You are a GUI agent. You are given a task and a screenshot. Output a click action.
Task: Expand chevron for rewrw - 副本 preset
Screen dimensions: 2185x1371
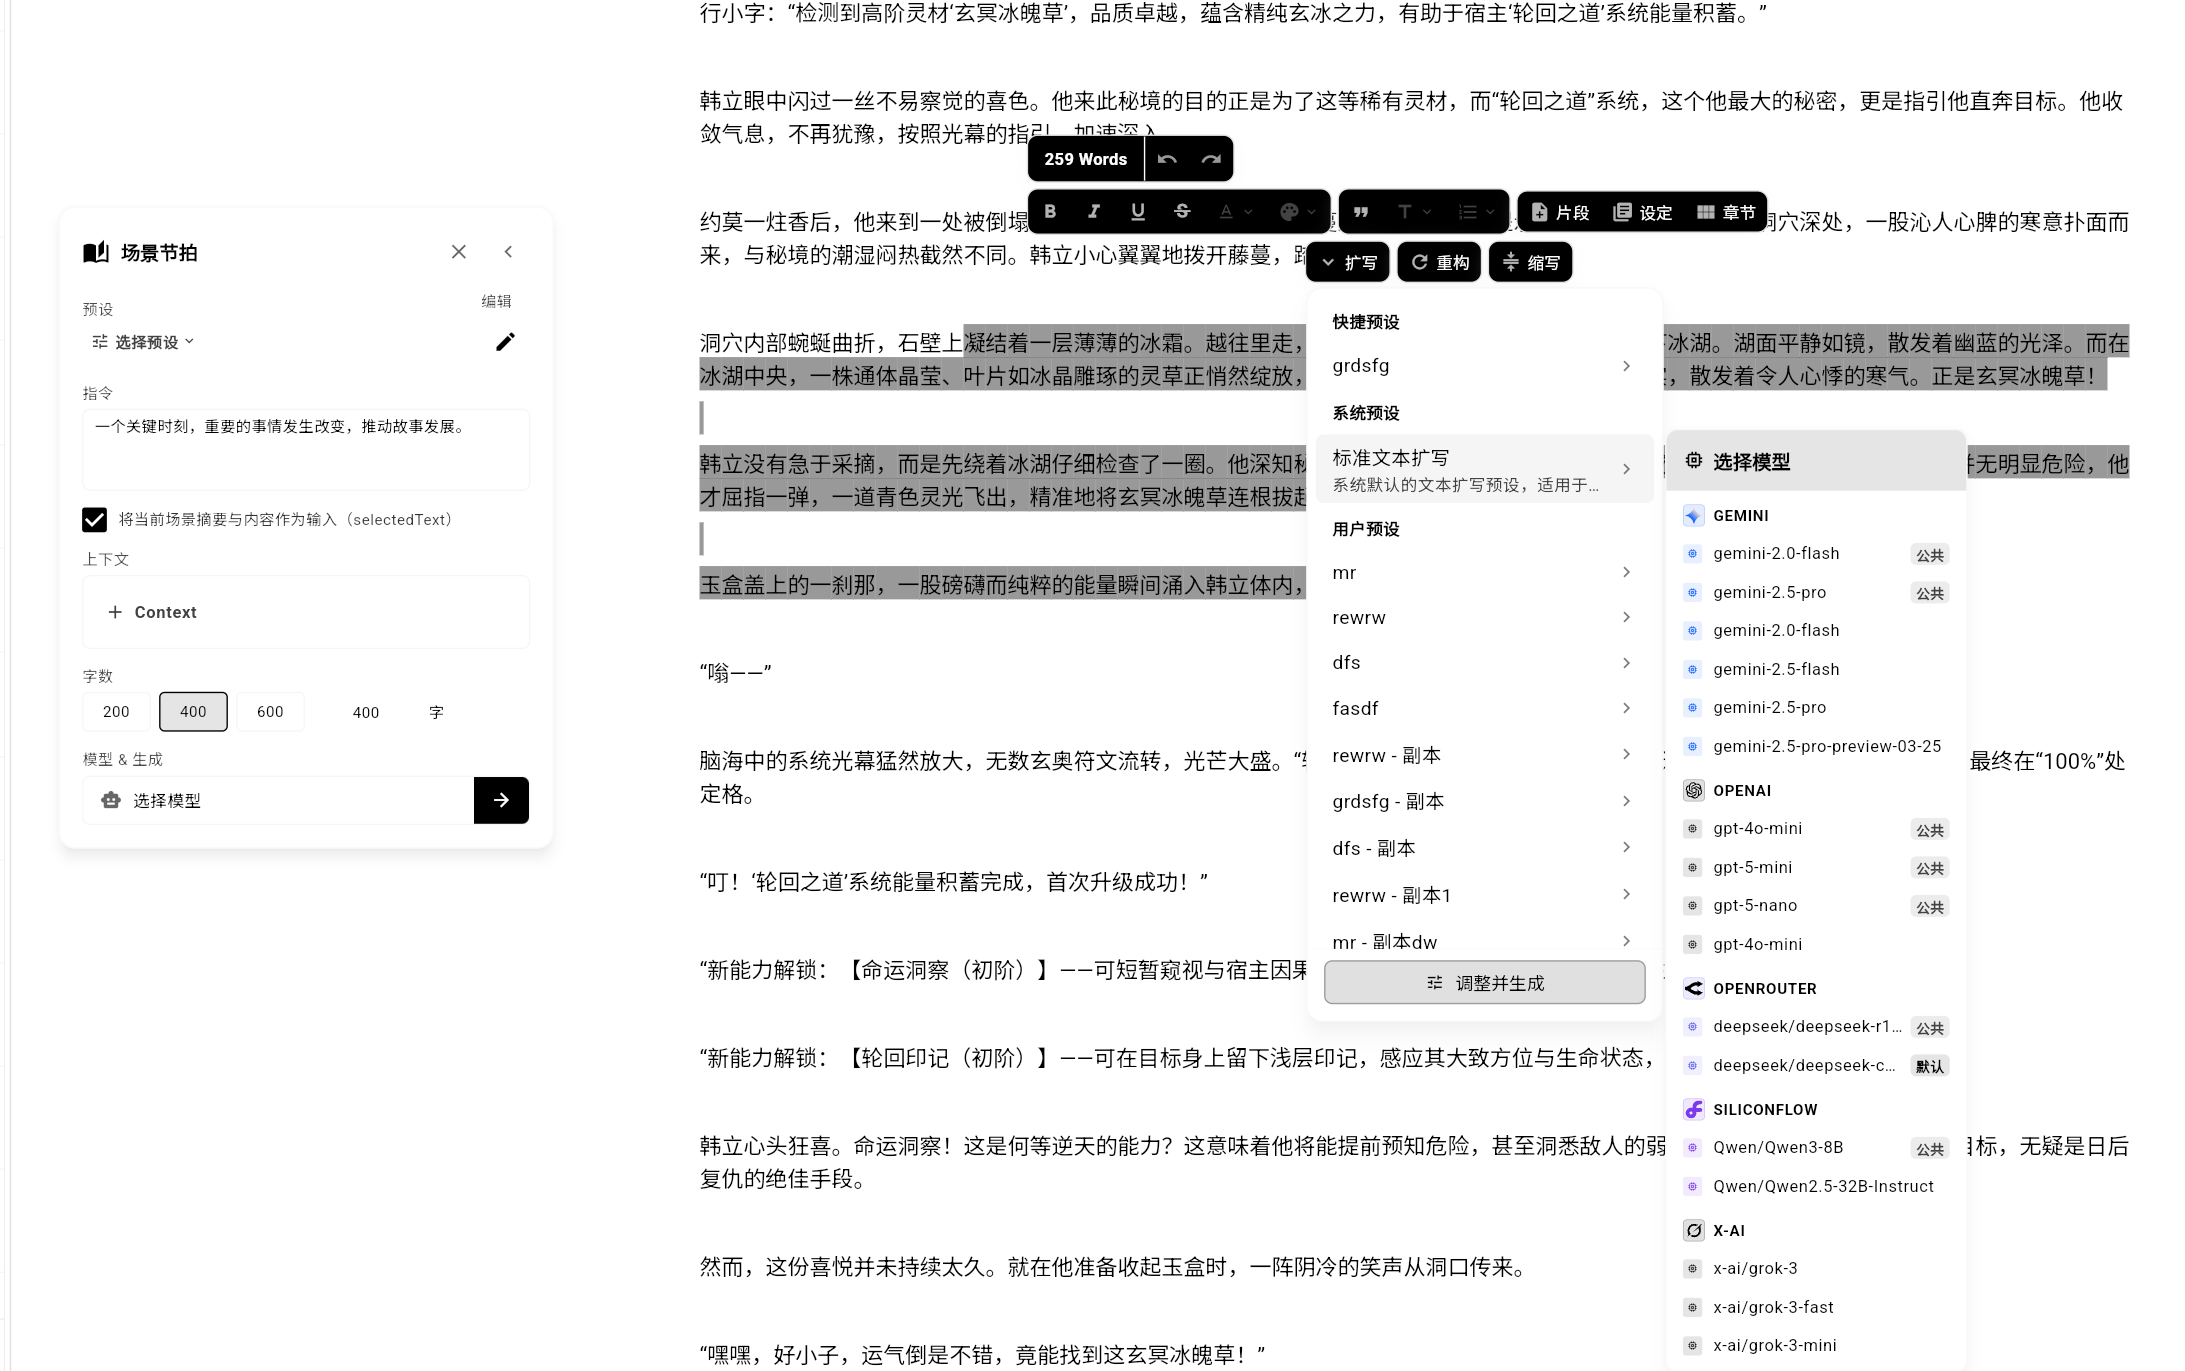(1626, 755)
